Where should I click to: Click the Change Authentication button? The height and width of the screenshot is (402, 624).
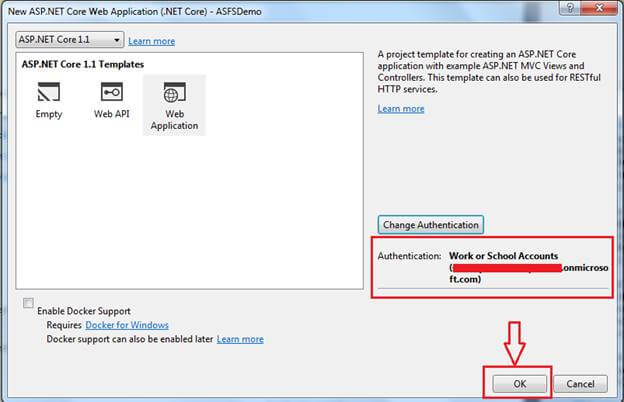click(431, 225)
